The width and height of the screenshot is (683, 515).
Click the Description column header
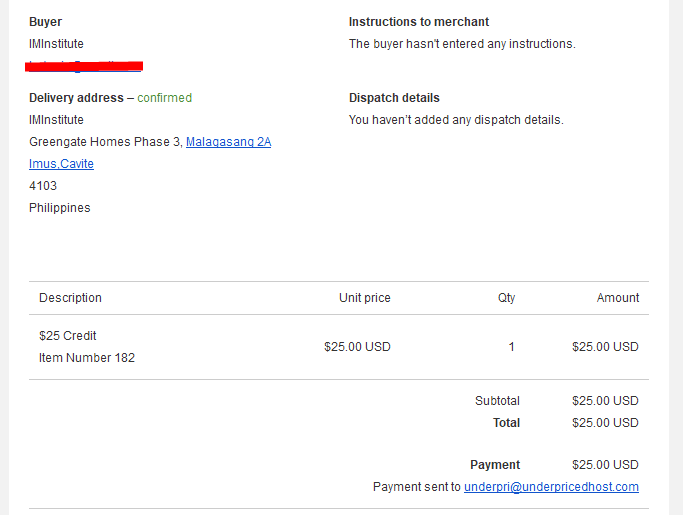pos(70,298)
